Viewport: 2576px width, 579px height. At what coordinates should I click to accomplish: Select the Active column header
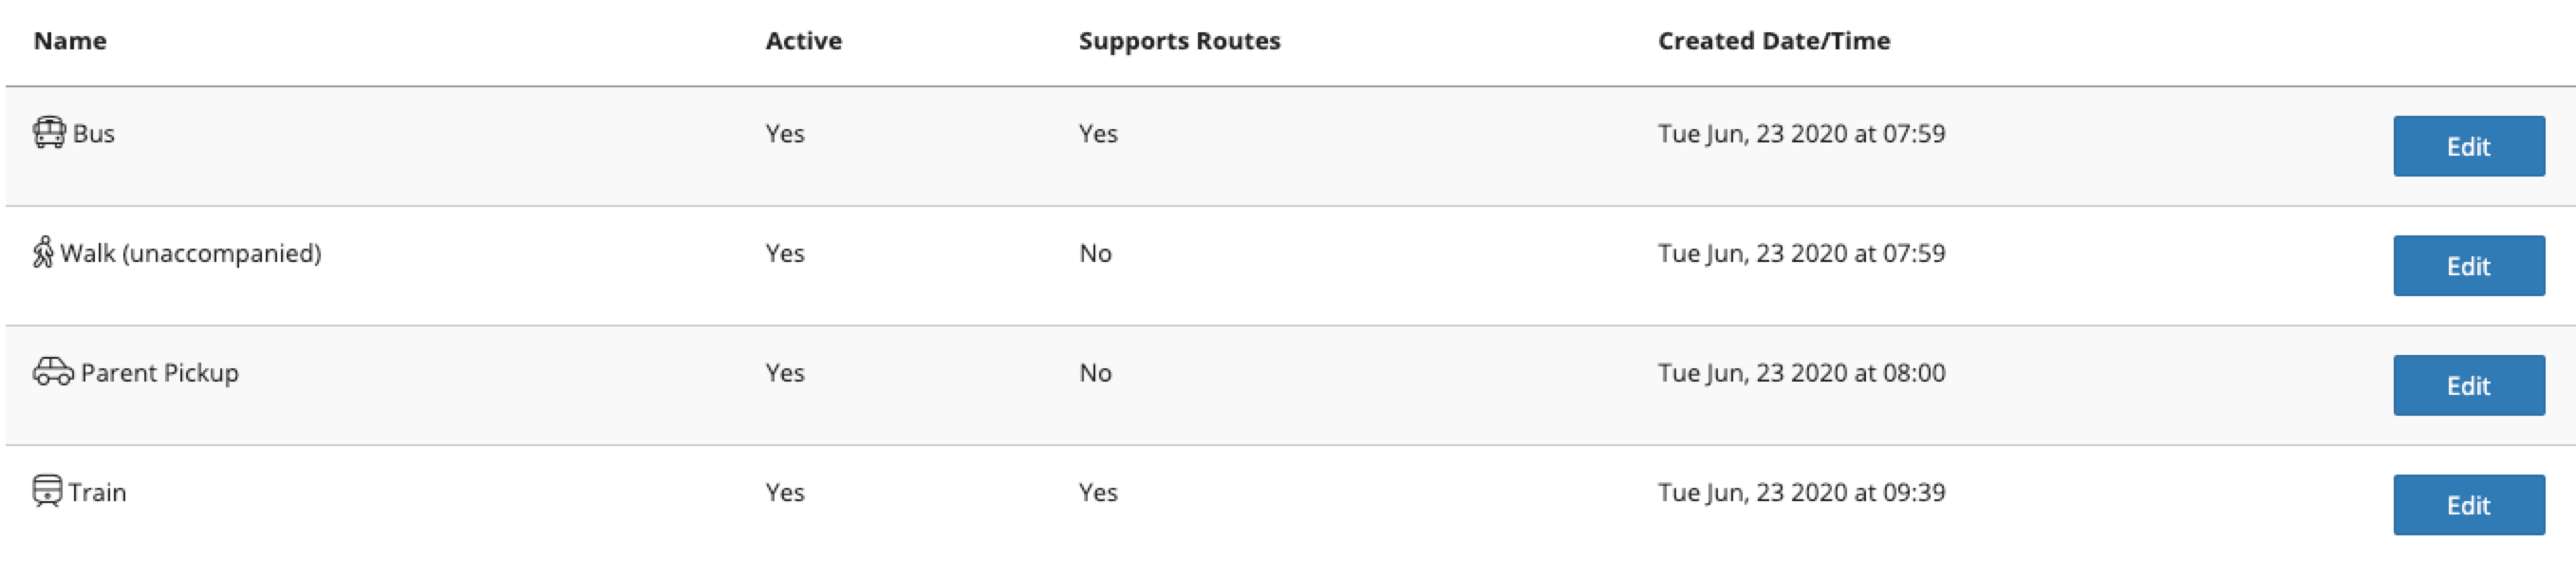point(804,41)
